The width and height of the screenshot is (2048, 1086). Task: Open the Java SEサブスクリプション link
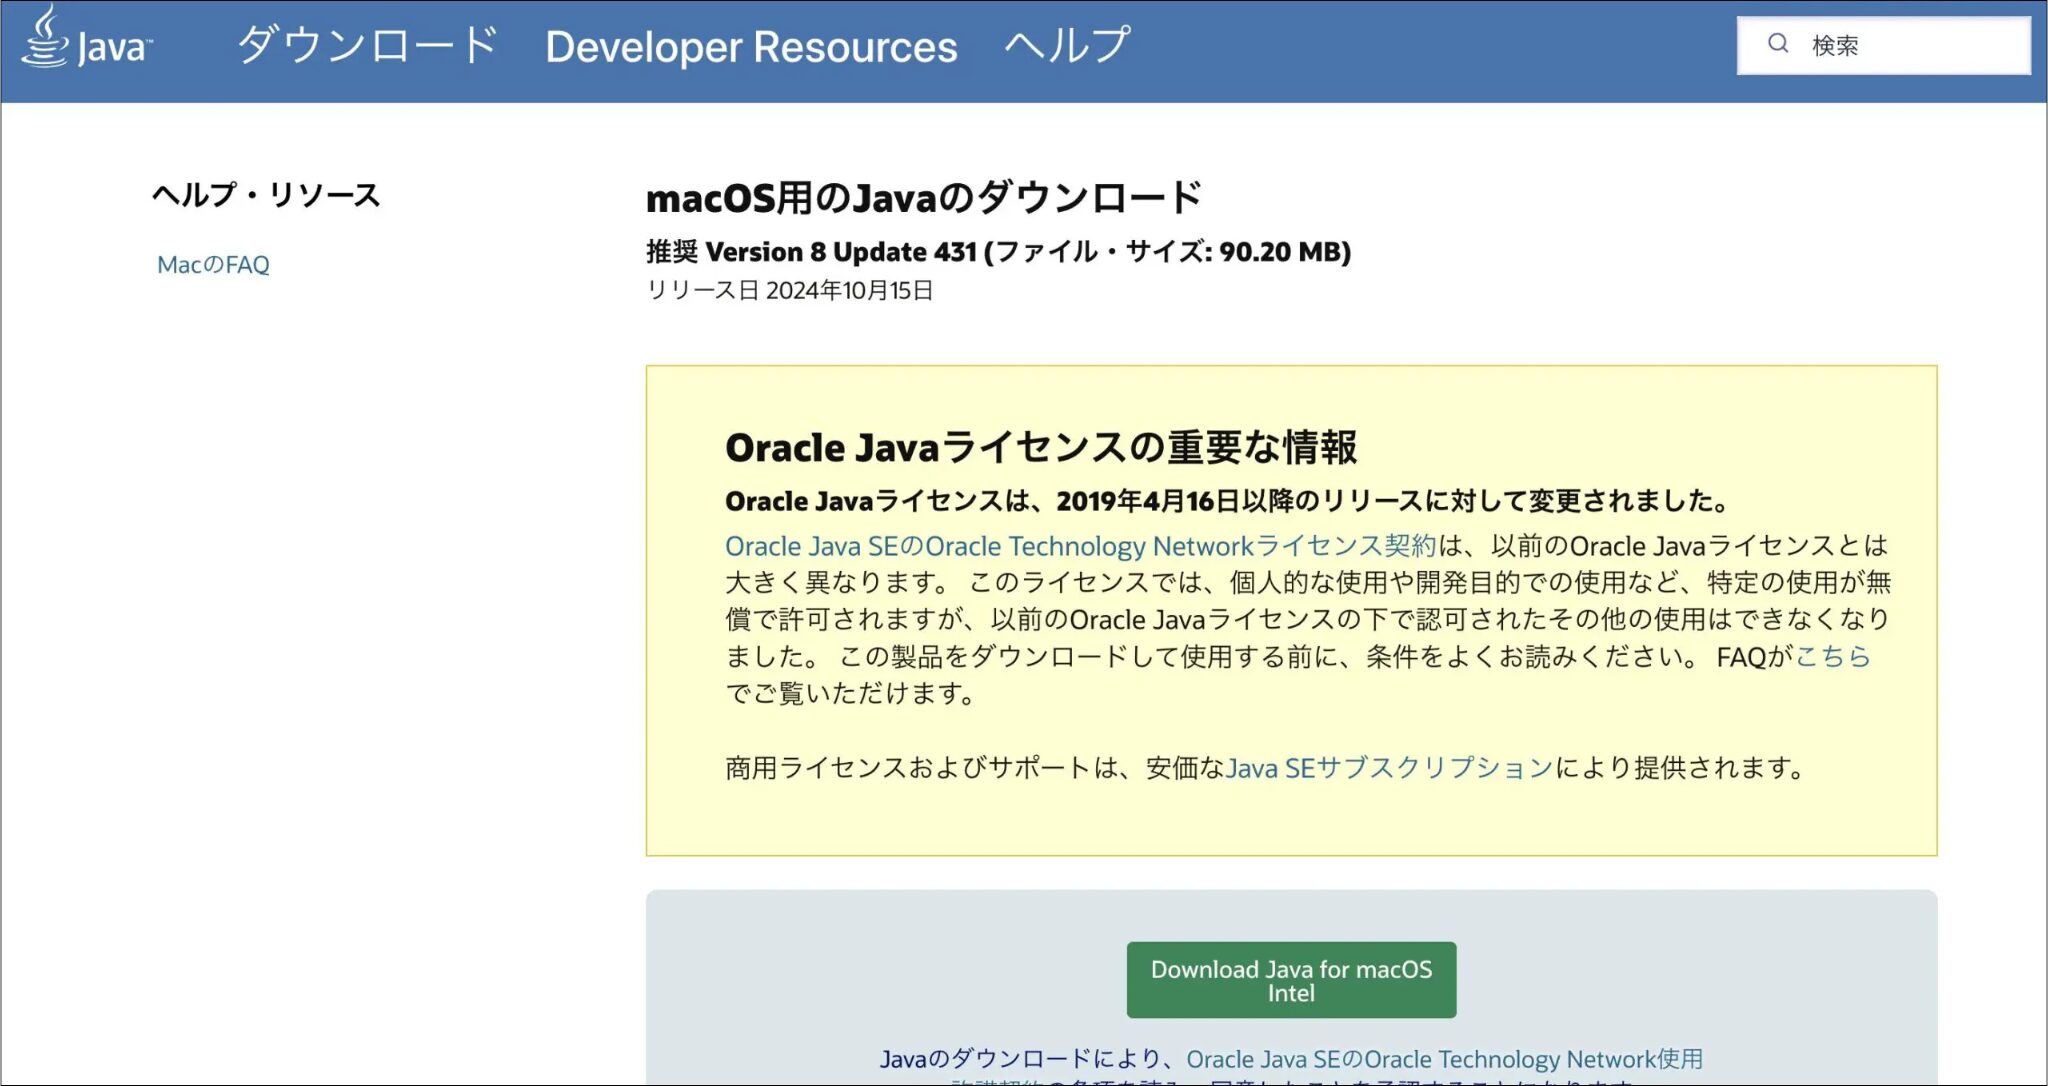(1389, 768)
